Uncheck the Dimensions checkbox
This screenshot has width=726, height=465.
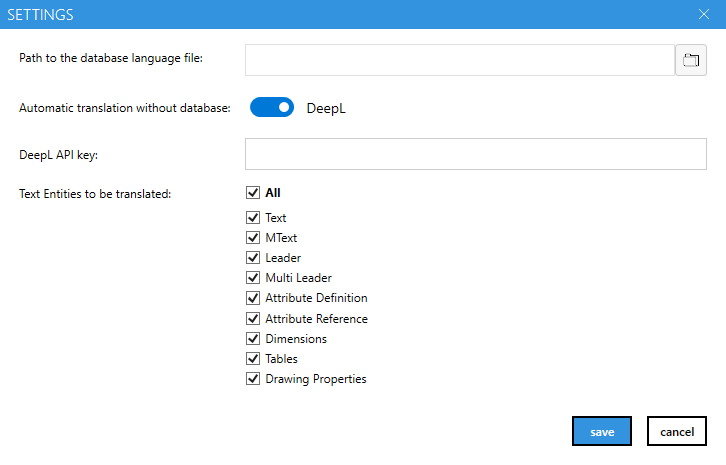[253, 339]
